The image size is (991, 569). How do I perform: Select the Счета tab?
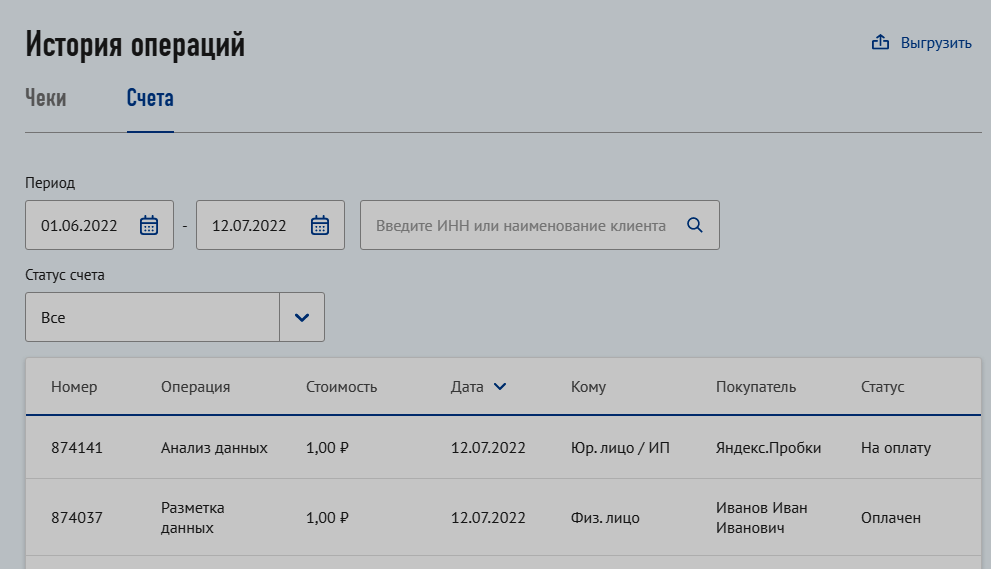150,98
